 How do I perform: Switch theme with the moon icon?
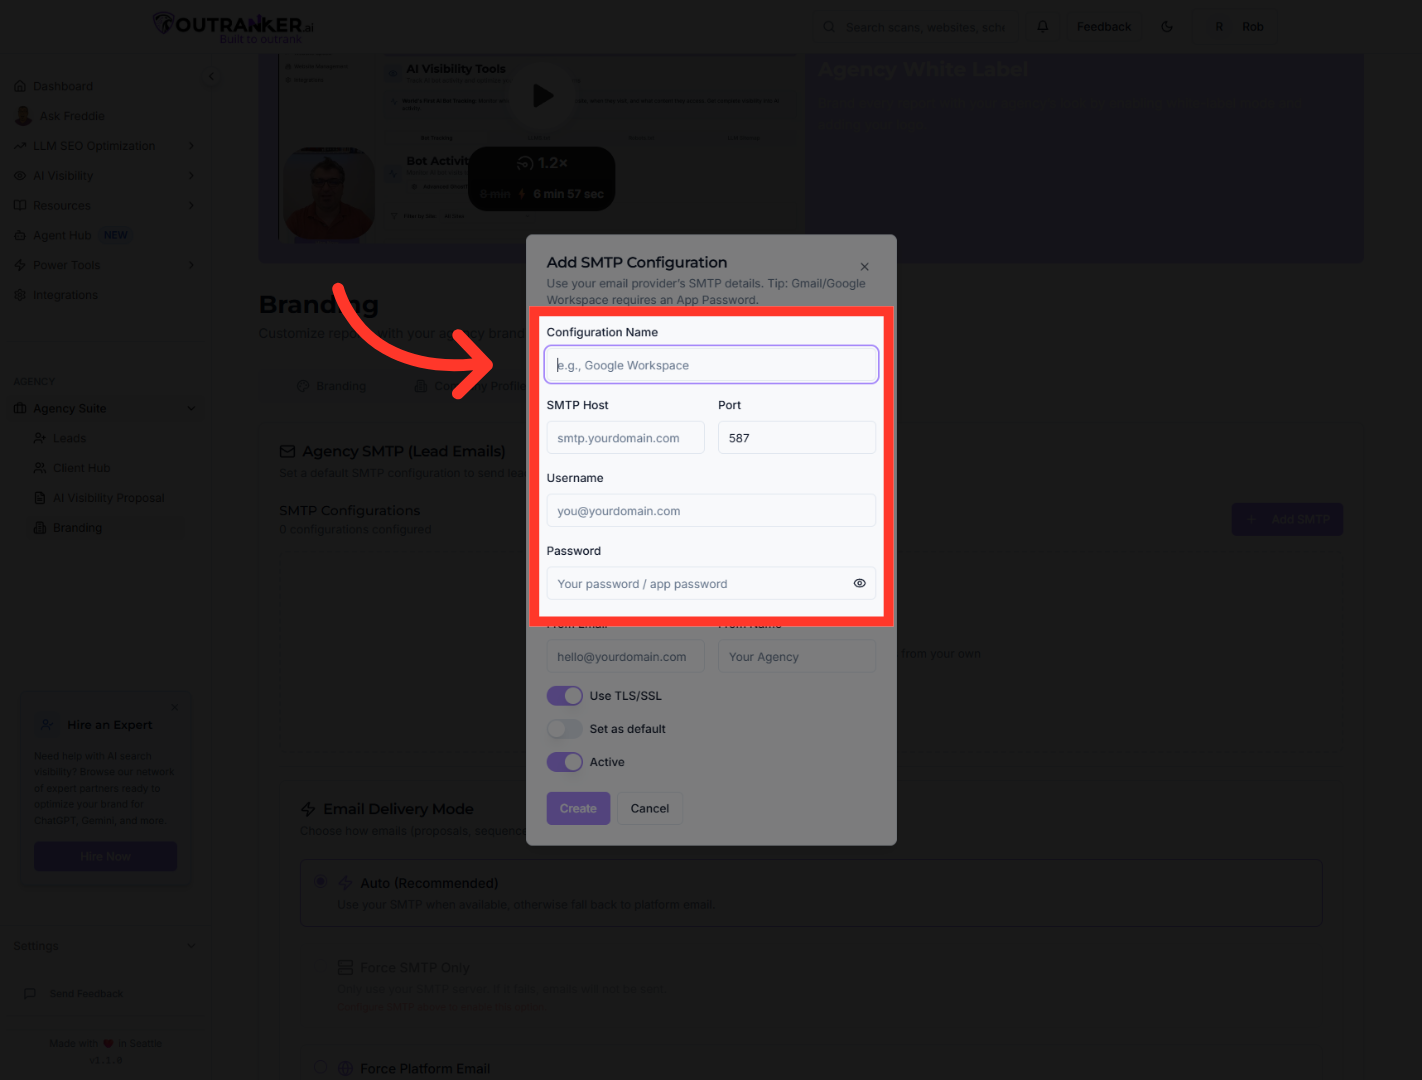pos(1167,27)
